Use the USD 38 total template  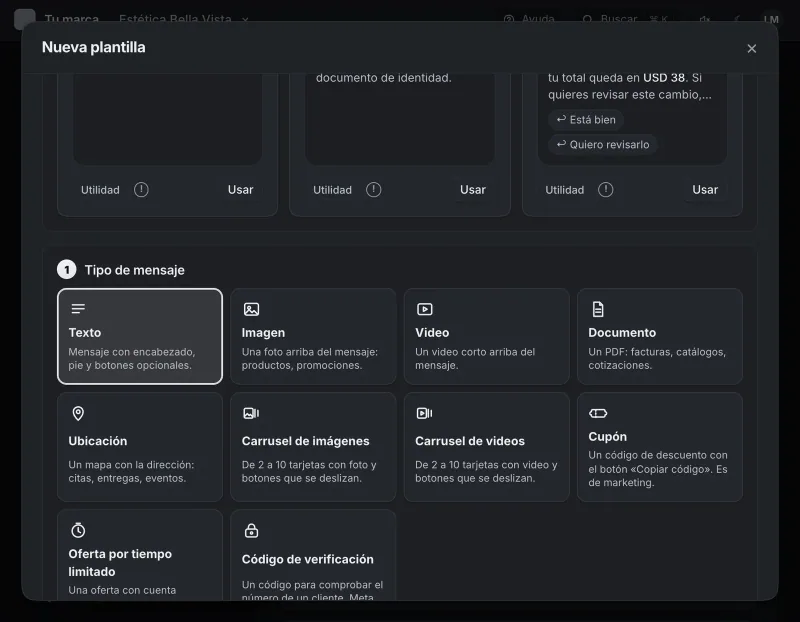point(705,190)
